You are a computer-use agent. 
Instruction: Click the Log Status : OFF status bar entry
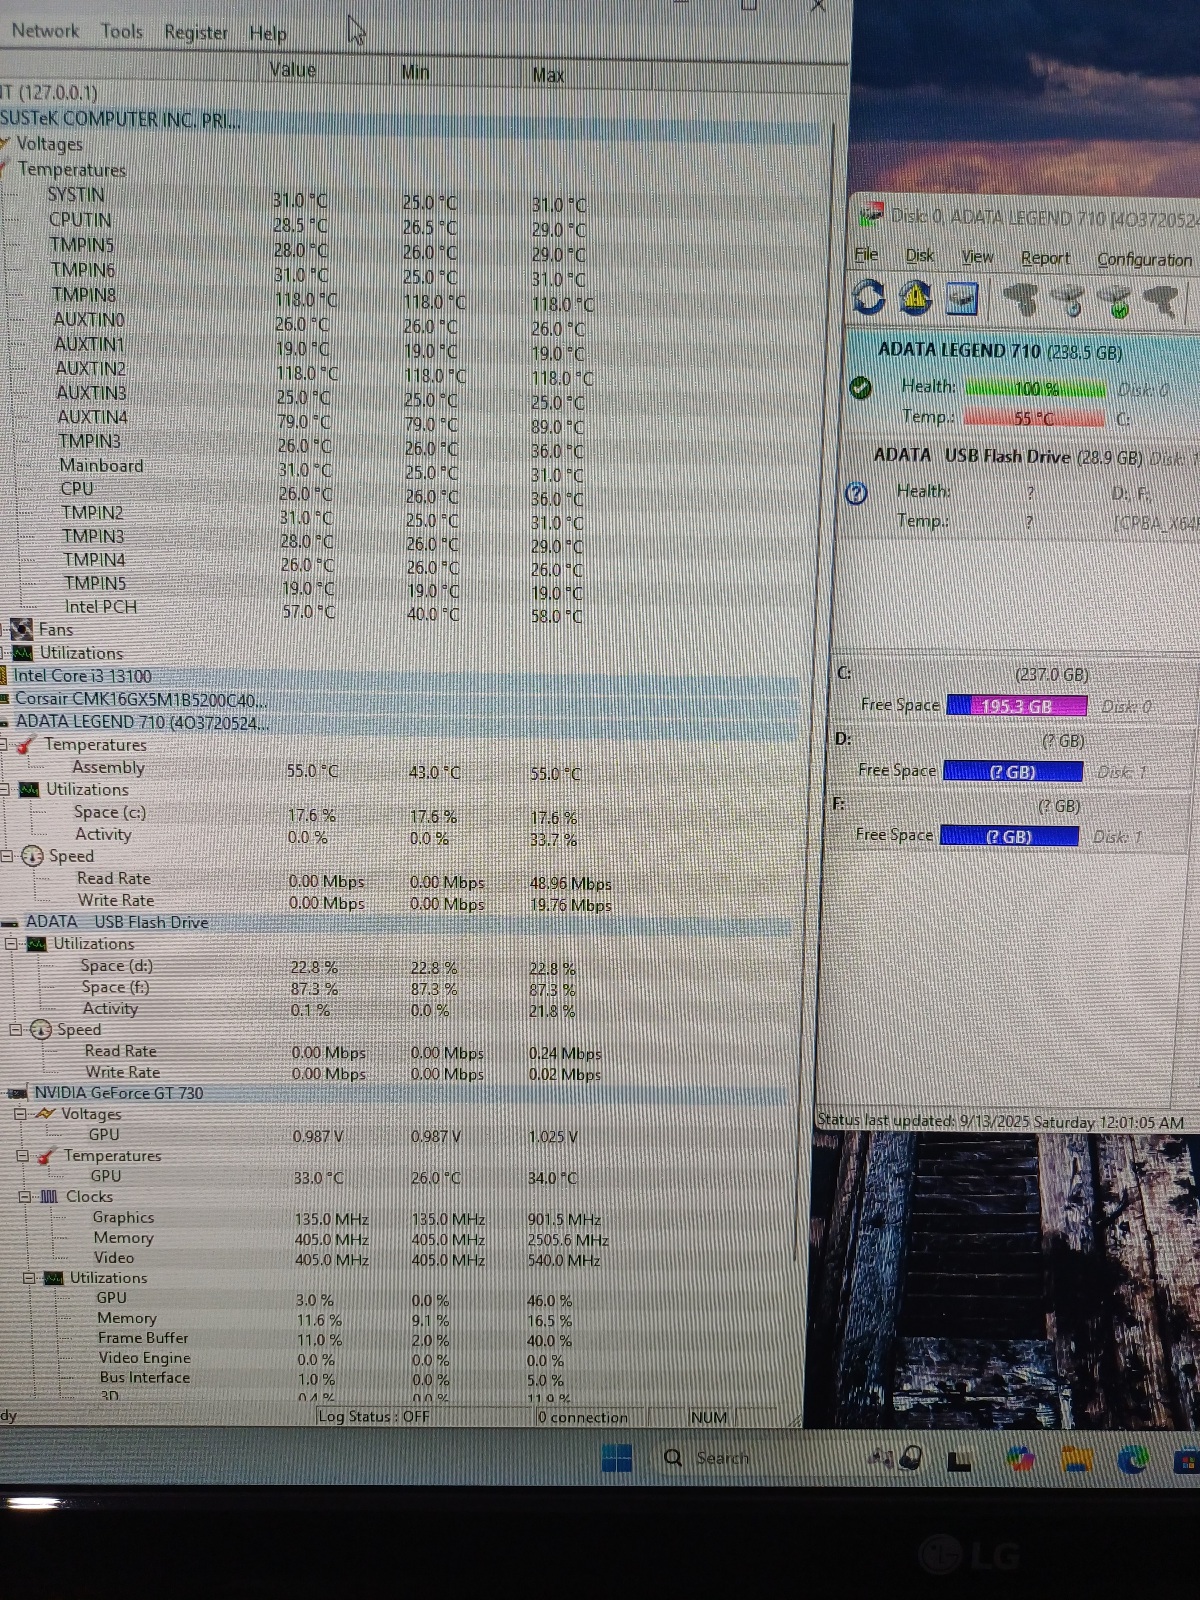pos(373,1417)
